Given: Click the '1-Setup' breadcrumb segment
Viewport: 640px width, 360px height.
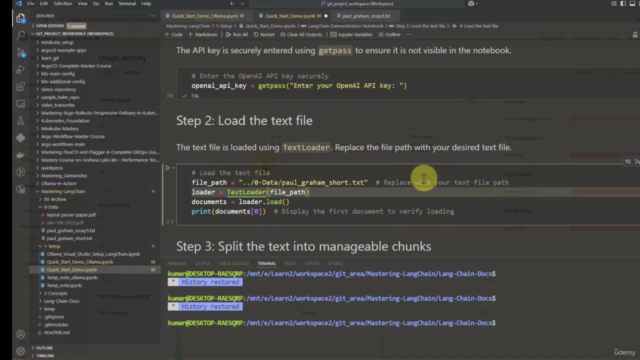Looking at the screenshot, I should [224, 26].
